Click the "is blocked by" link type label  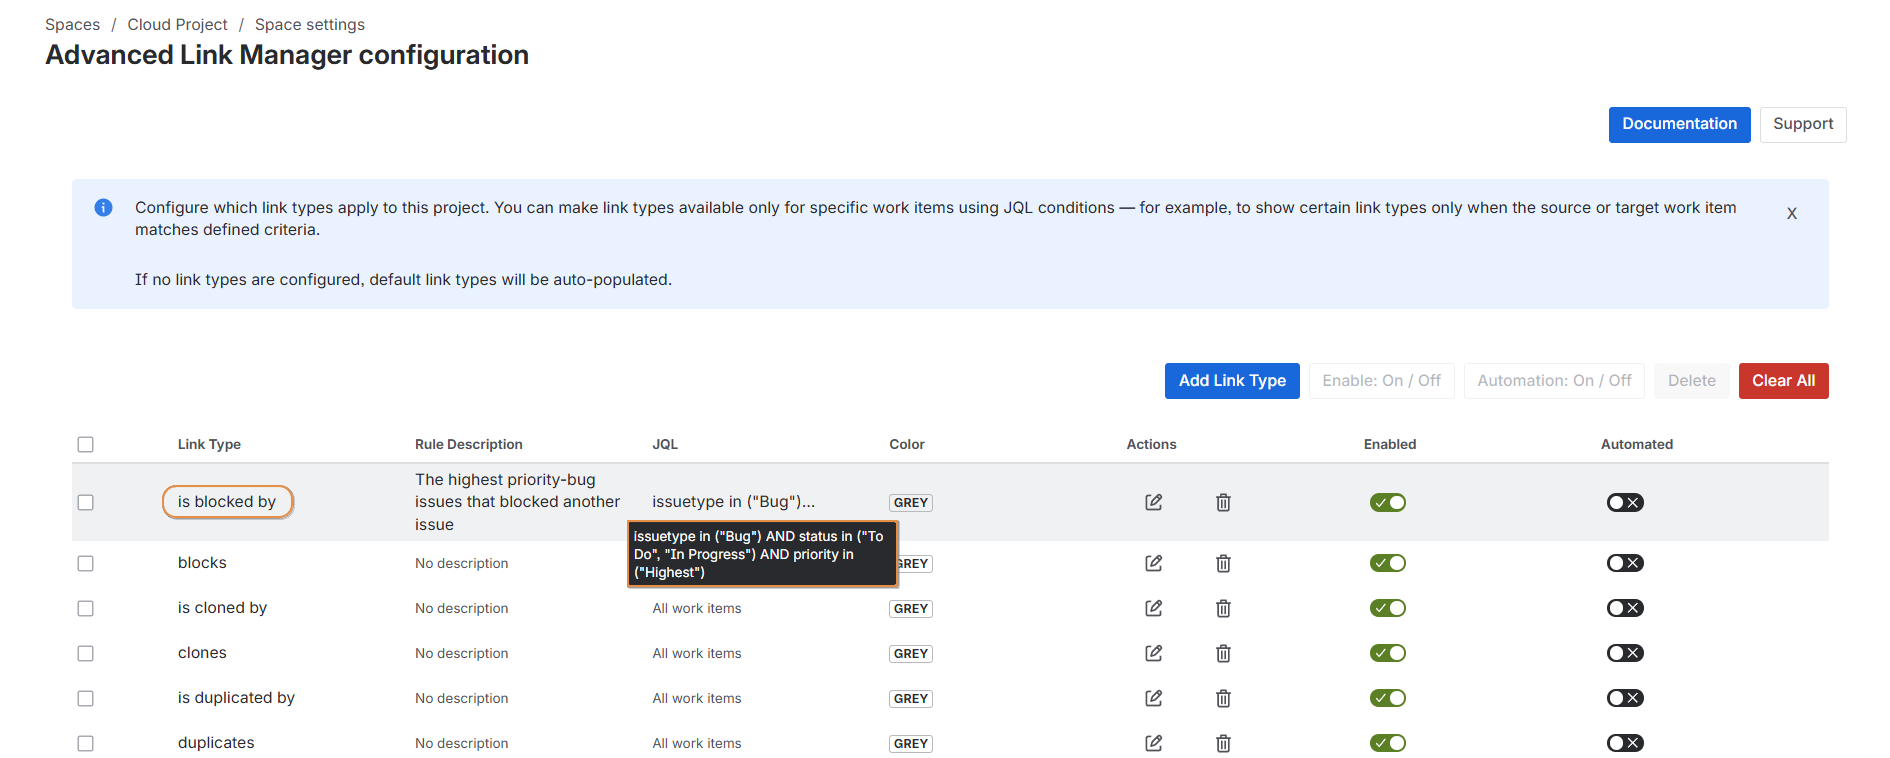tap(227, 502)
